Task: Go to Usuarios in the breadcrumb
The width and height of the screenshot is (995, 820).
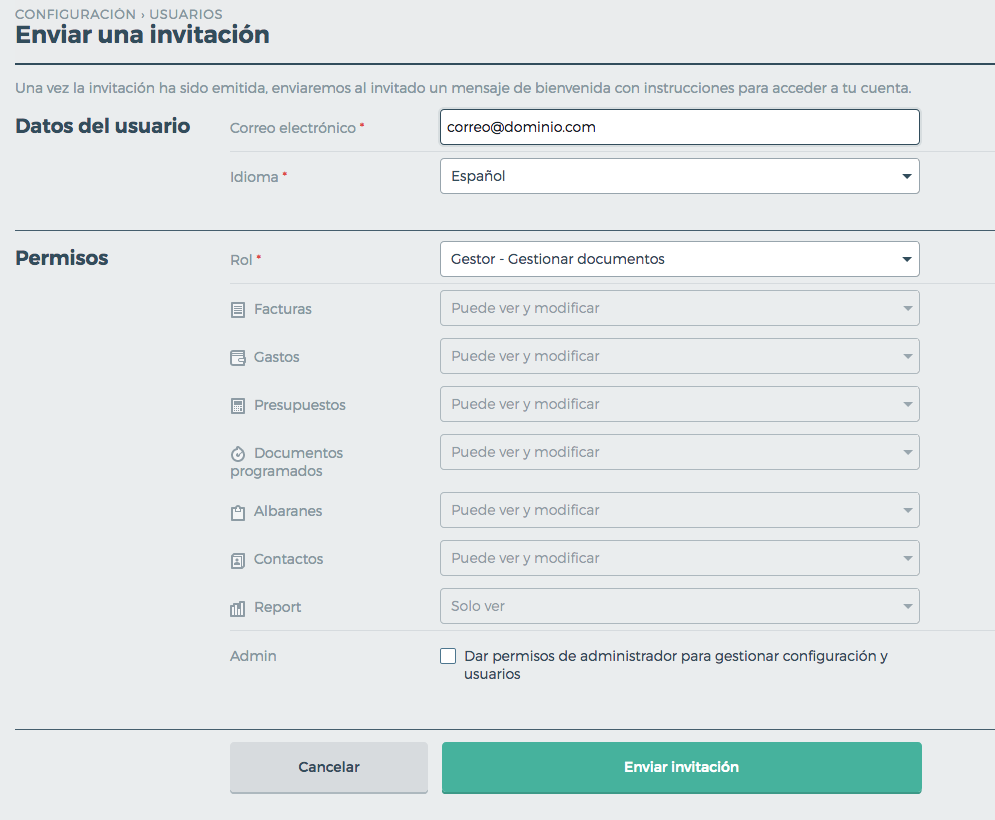Action: click(186, 14)
